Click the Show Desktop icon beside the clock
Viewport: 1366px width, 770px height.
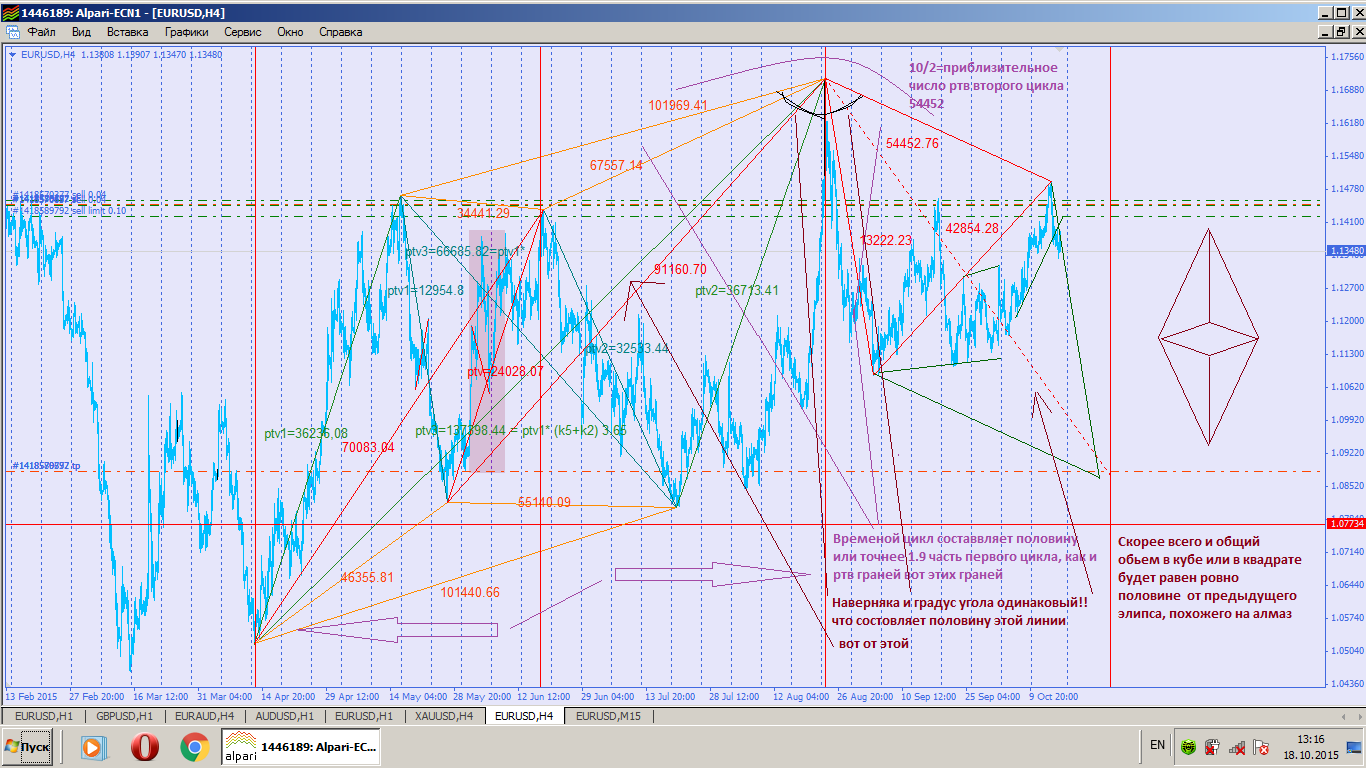point(1353,746)
